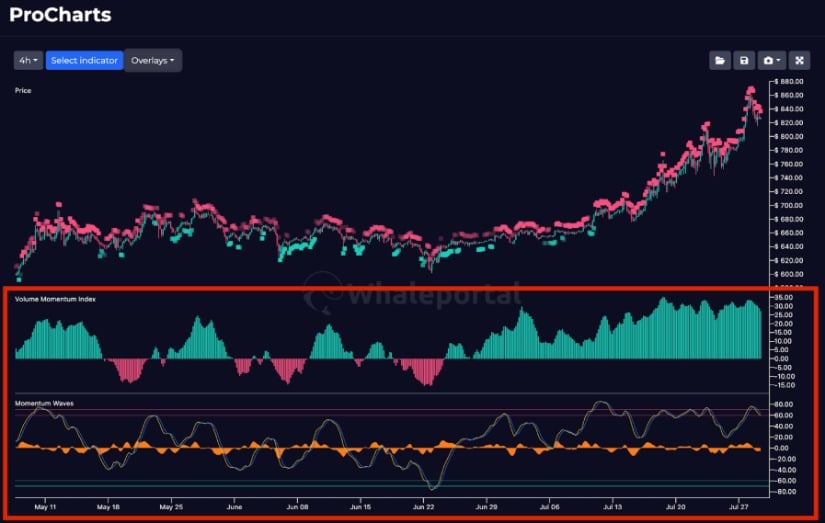Click the ProCharts title
Screen dimensions: 825x523
click(x=60, y=15)
